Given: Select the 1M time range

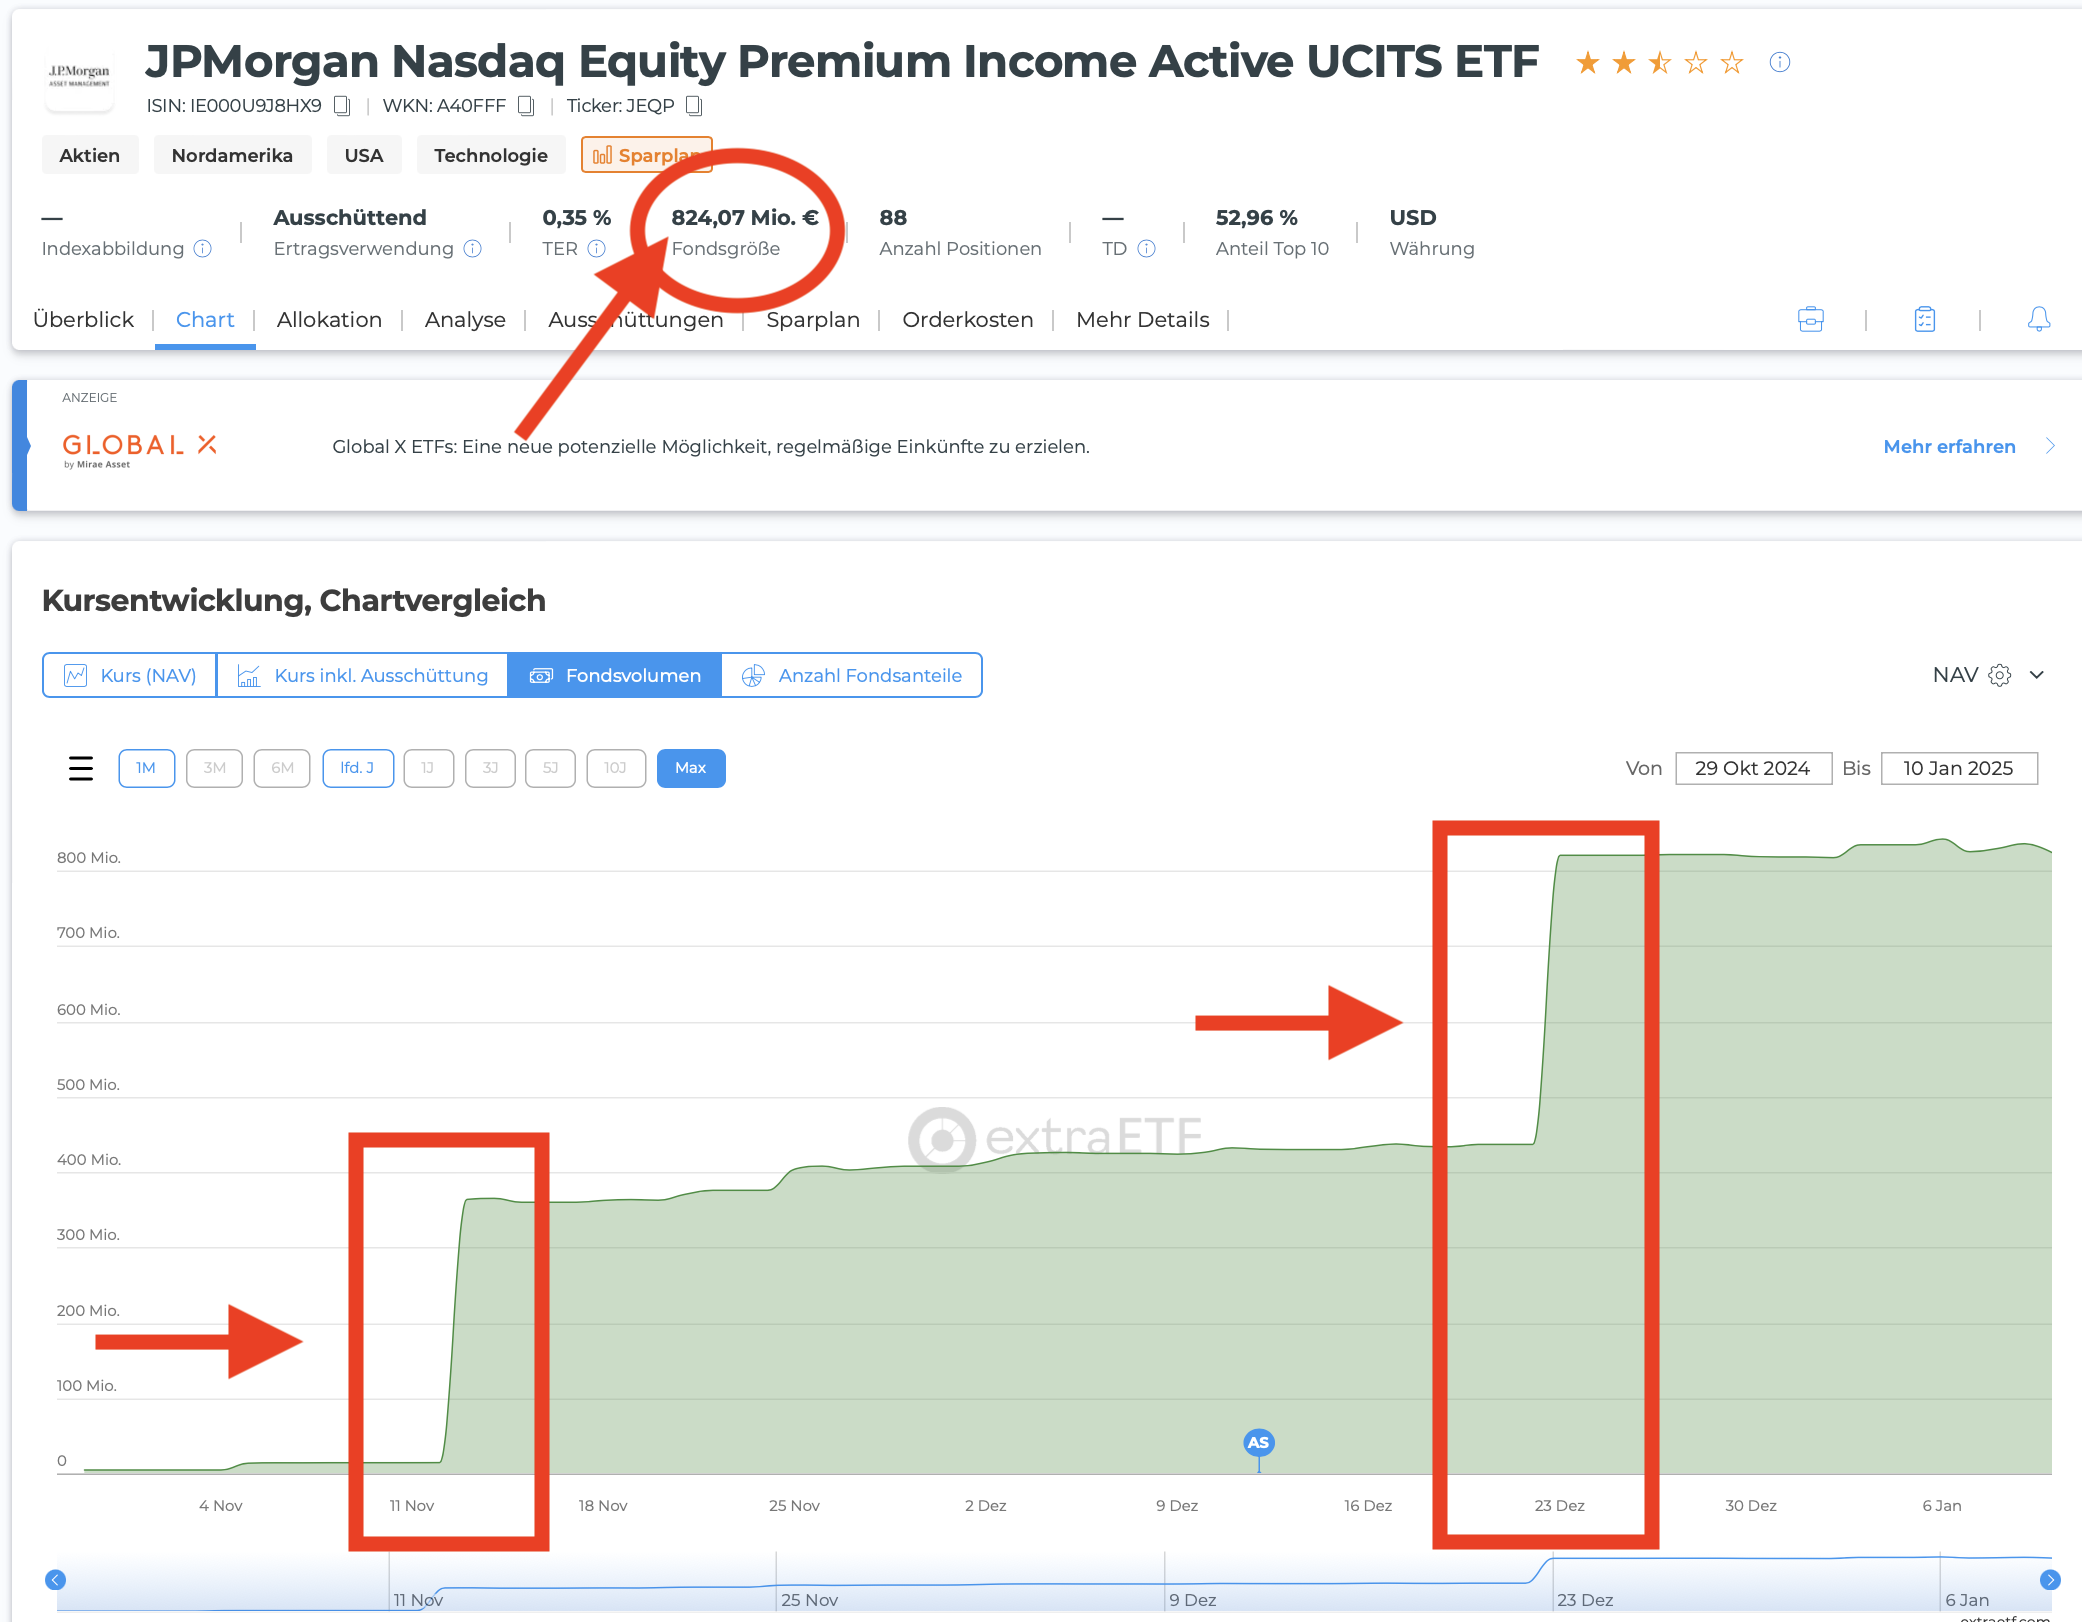Looking at the screenshot, I should (146, 768).
